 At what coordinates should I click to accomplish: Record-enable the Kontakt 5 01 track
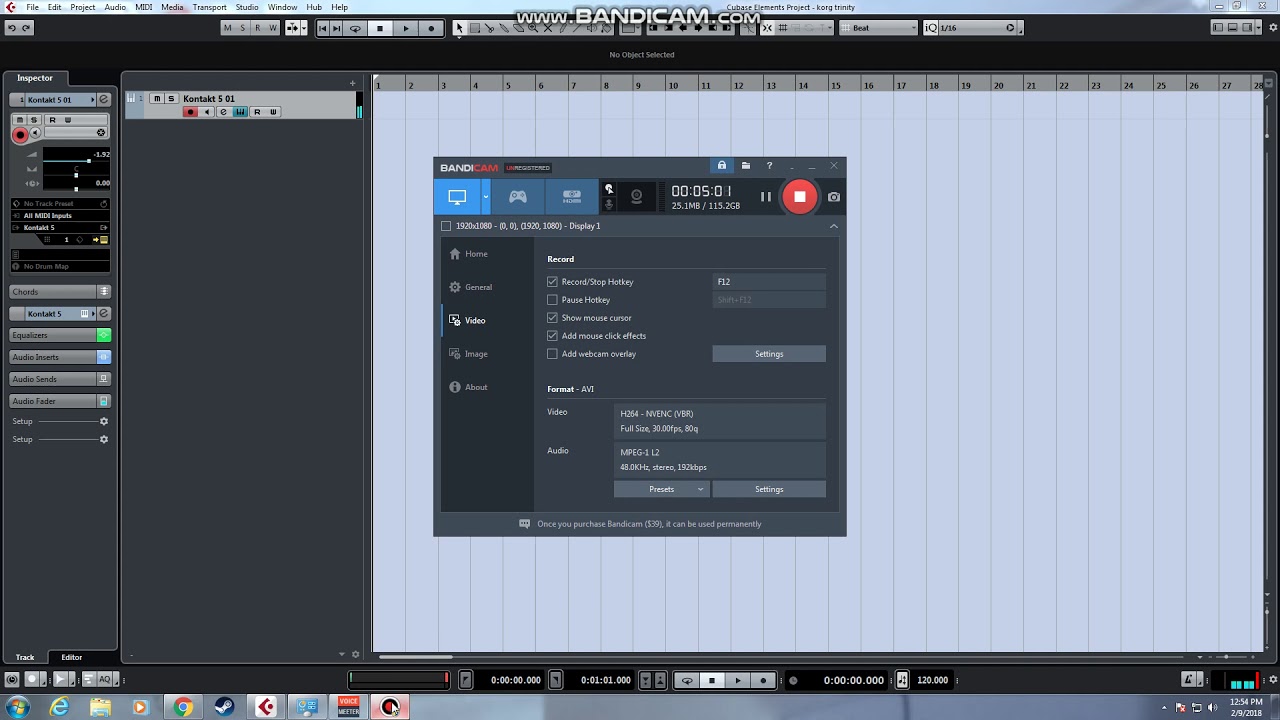(190, 112)
